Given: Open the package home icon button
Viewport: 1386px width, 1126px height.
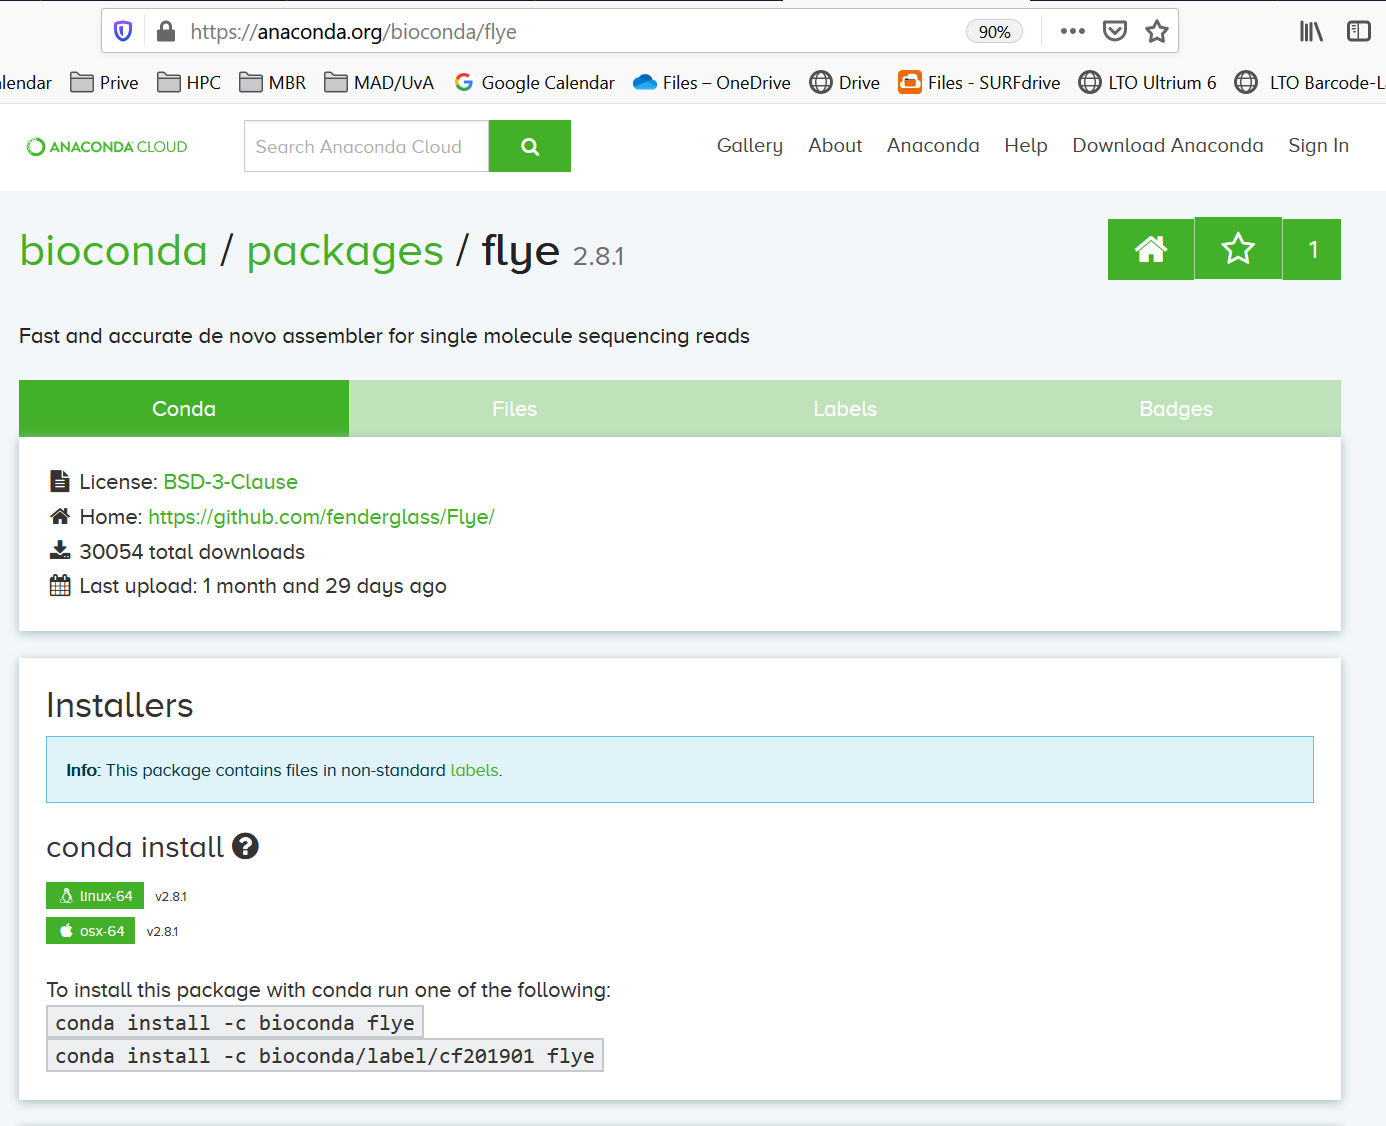Looking at the screenshot, I should (1151, 249).
